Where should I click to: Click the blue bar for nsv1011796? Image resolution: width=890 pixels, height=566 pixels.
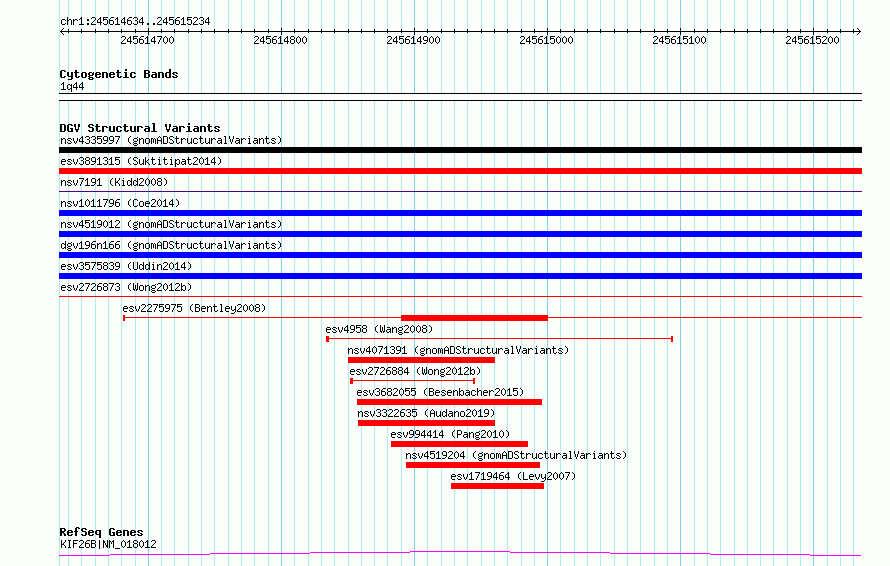460,213
